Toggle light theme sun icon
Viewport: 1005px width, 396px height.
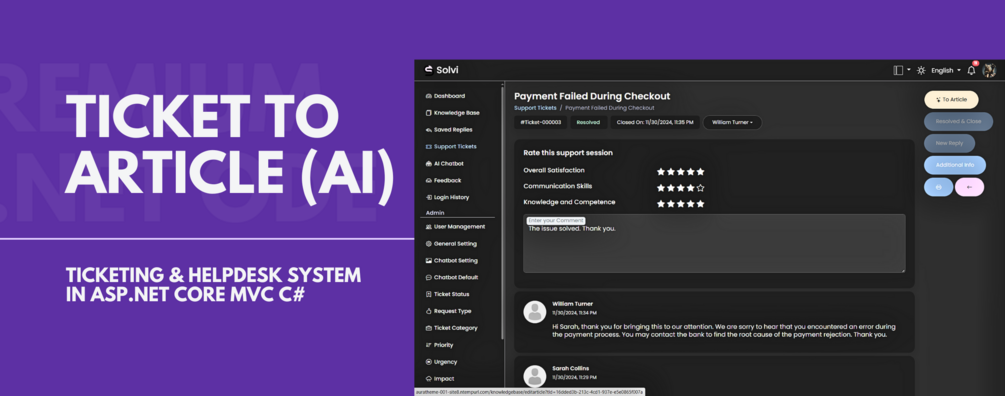(x=921, y=70)
